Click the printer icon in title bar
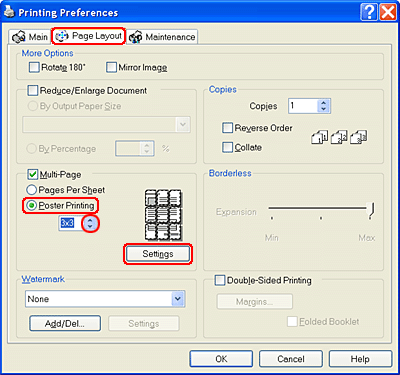Image resolution: width=400 pixels, height=375 pixels. pyautogui.click(x=9, y=13)
